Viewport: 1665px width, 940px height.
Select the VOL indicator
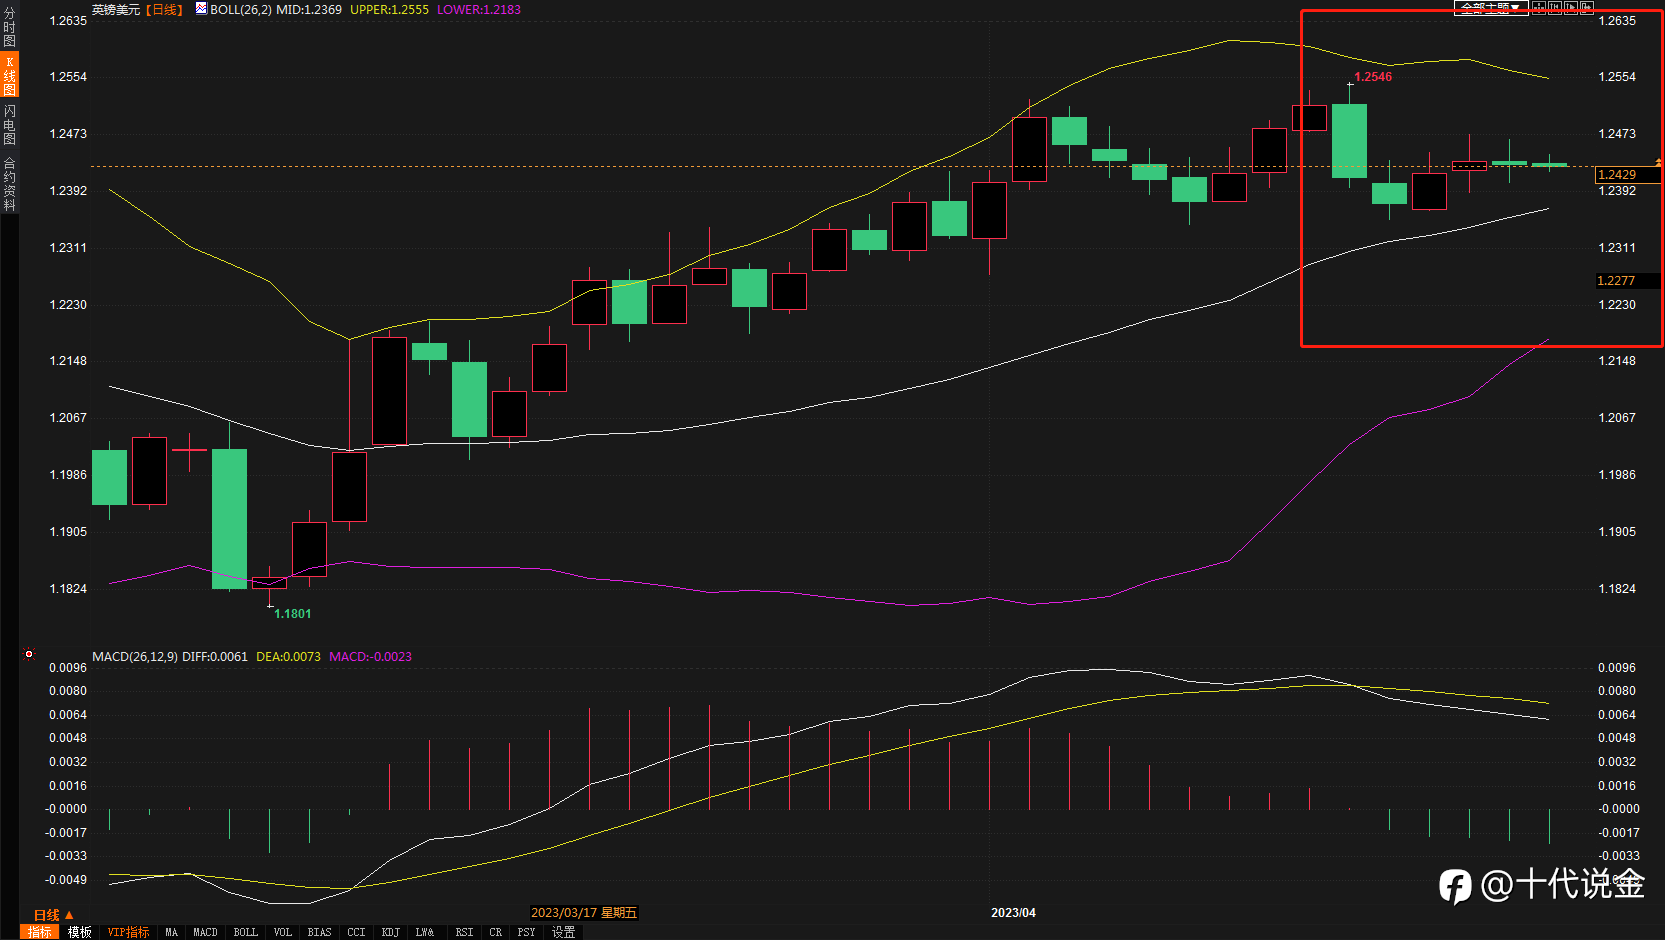(283, 932)
